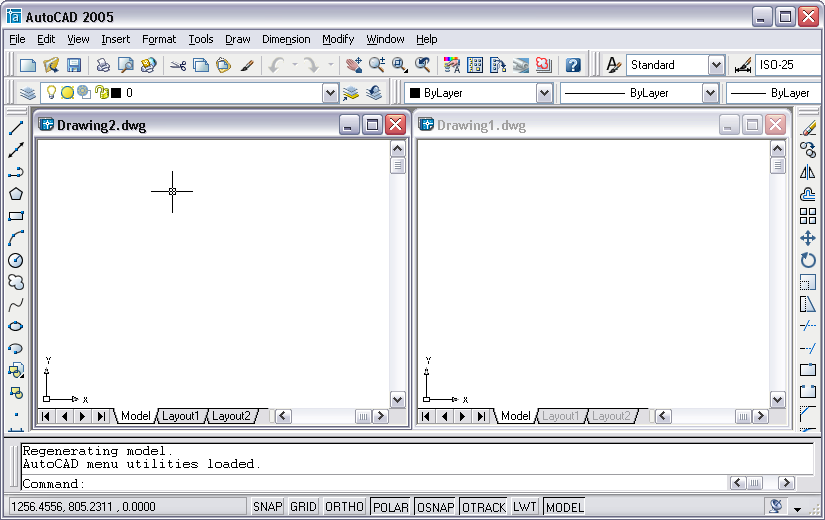Select the Move modify tool
825x520 pixels.
click(808, 238)
